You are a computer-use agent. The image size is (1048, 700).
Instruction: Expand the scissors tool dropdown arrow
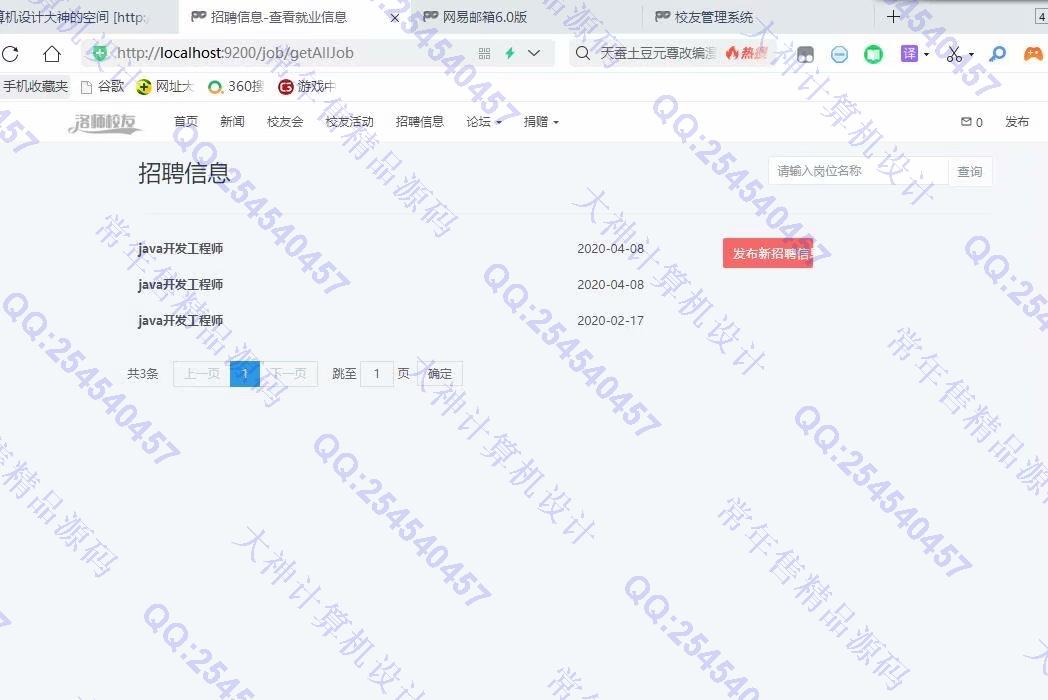(x=971, y=54)
